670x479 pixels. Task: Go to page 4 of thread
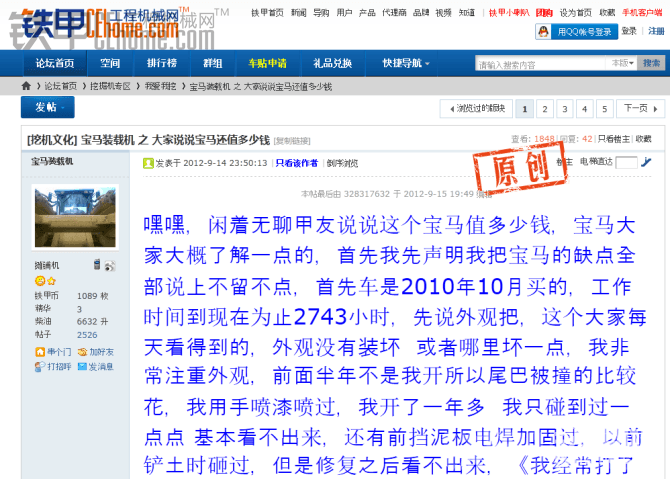pos(585,109)
